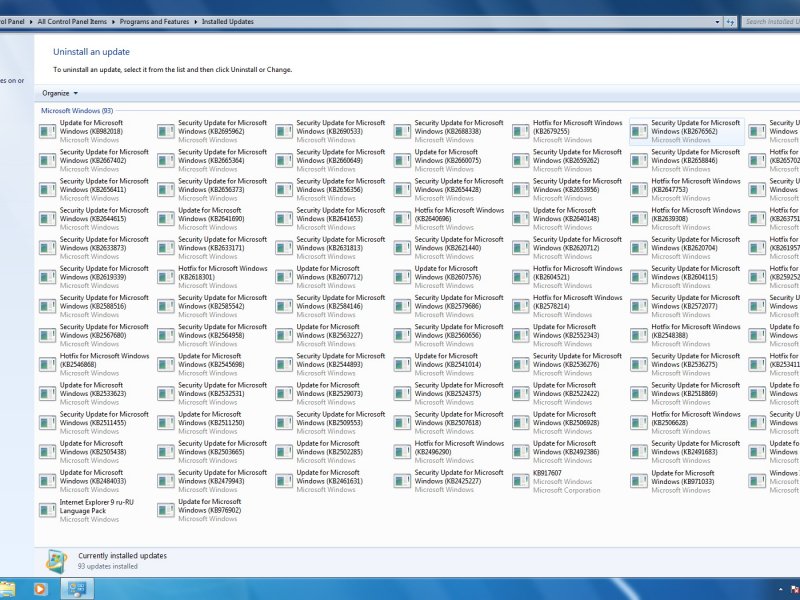Select the icon beside Update KB2641690
800x600 pixels.
(166, 219)
